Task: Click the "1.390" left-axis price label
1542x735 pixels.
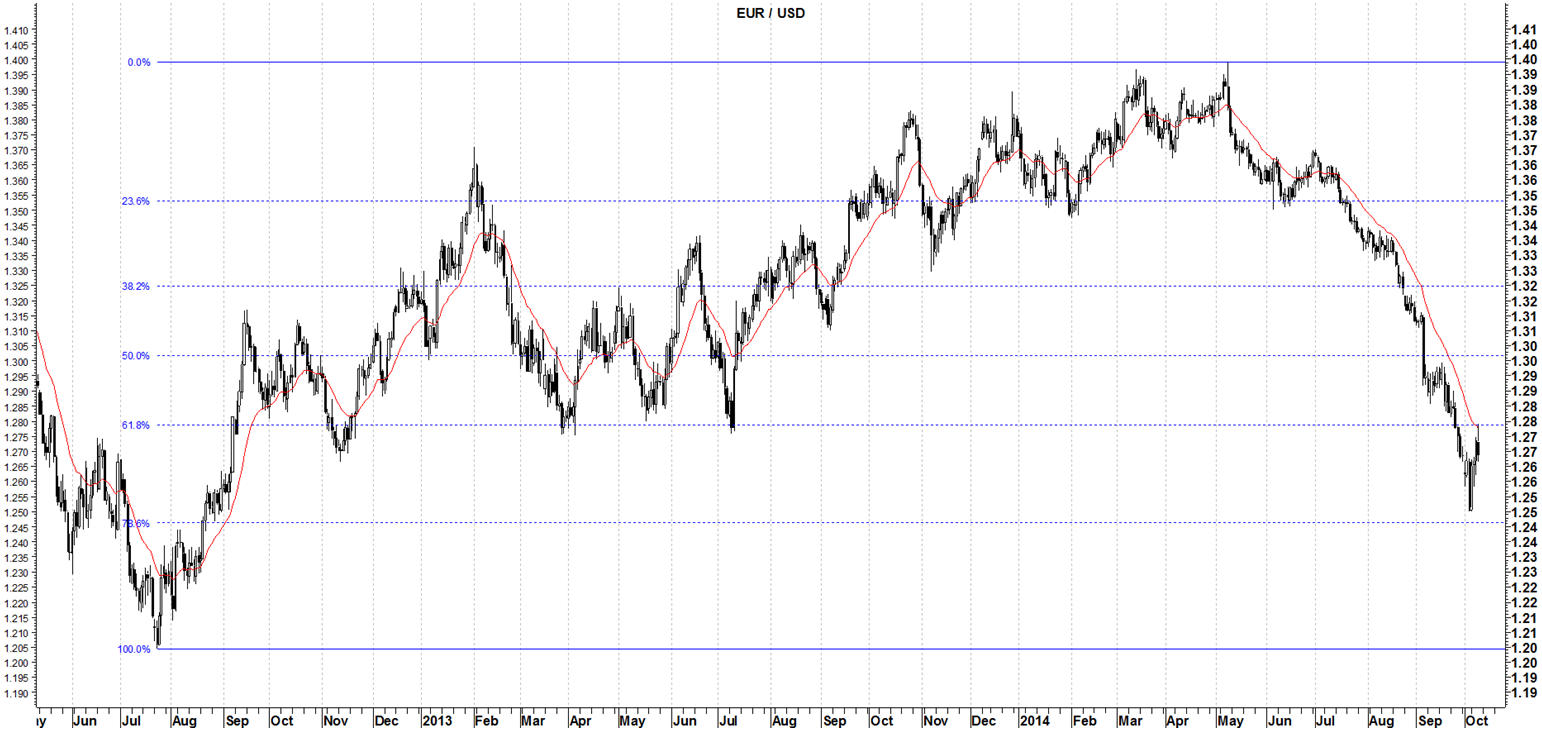Action: [x=16, y=91]
